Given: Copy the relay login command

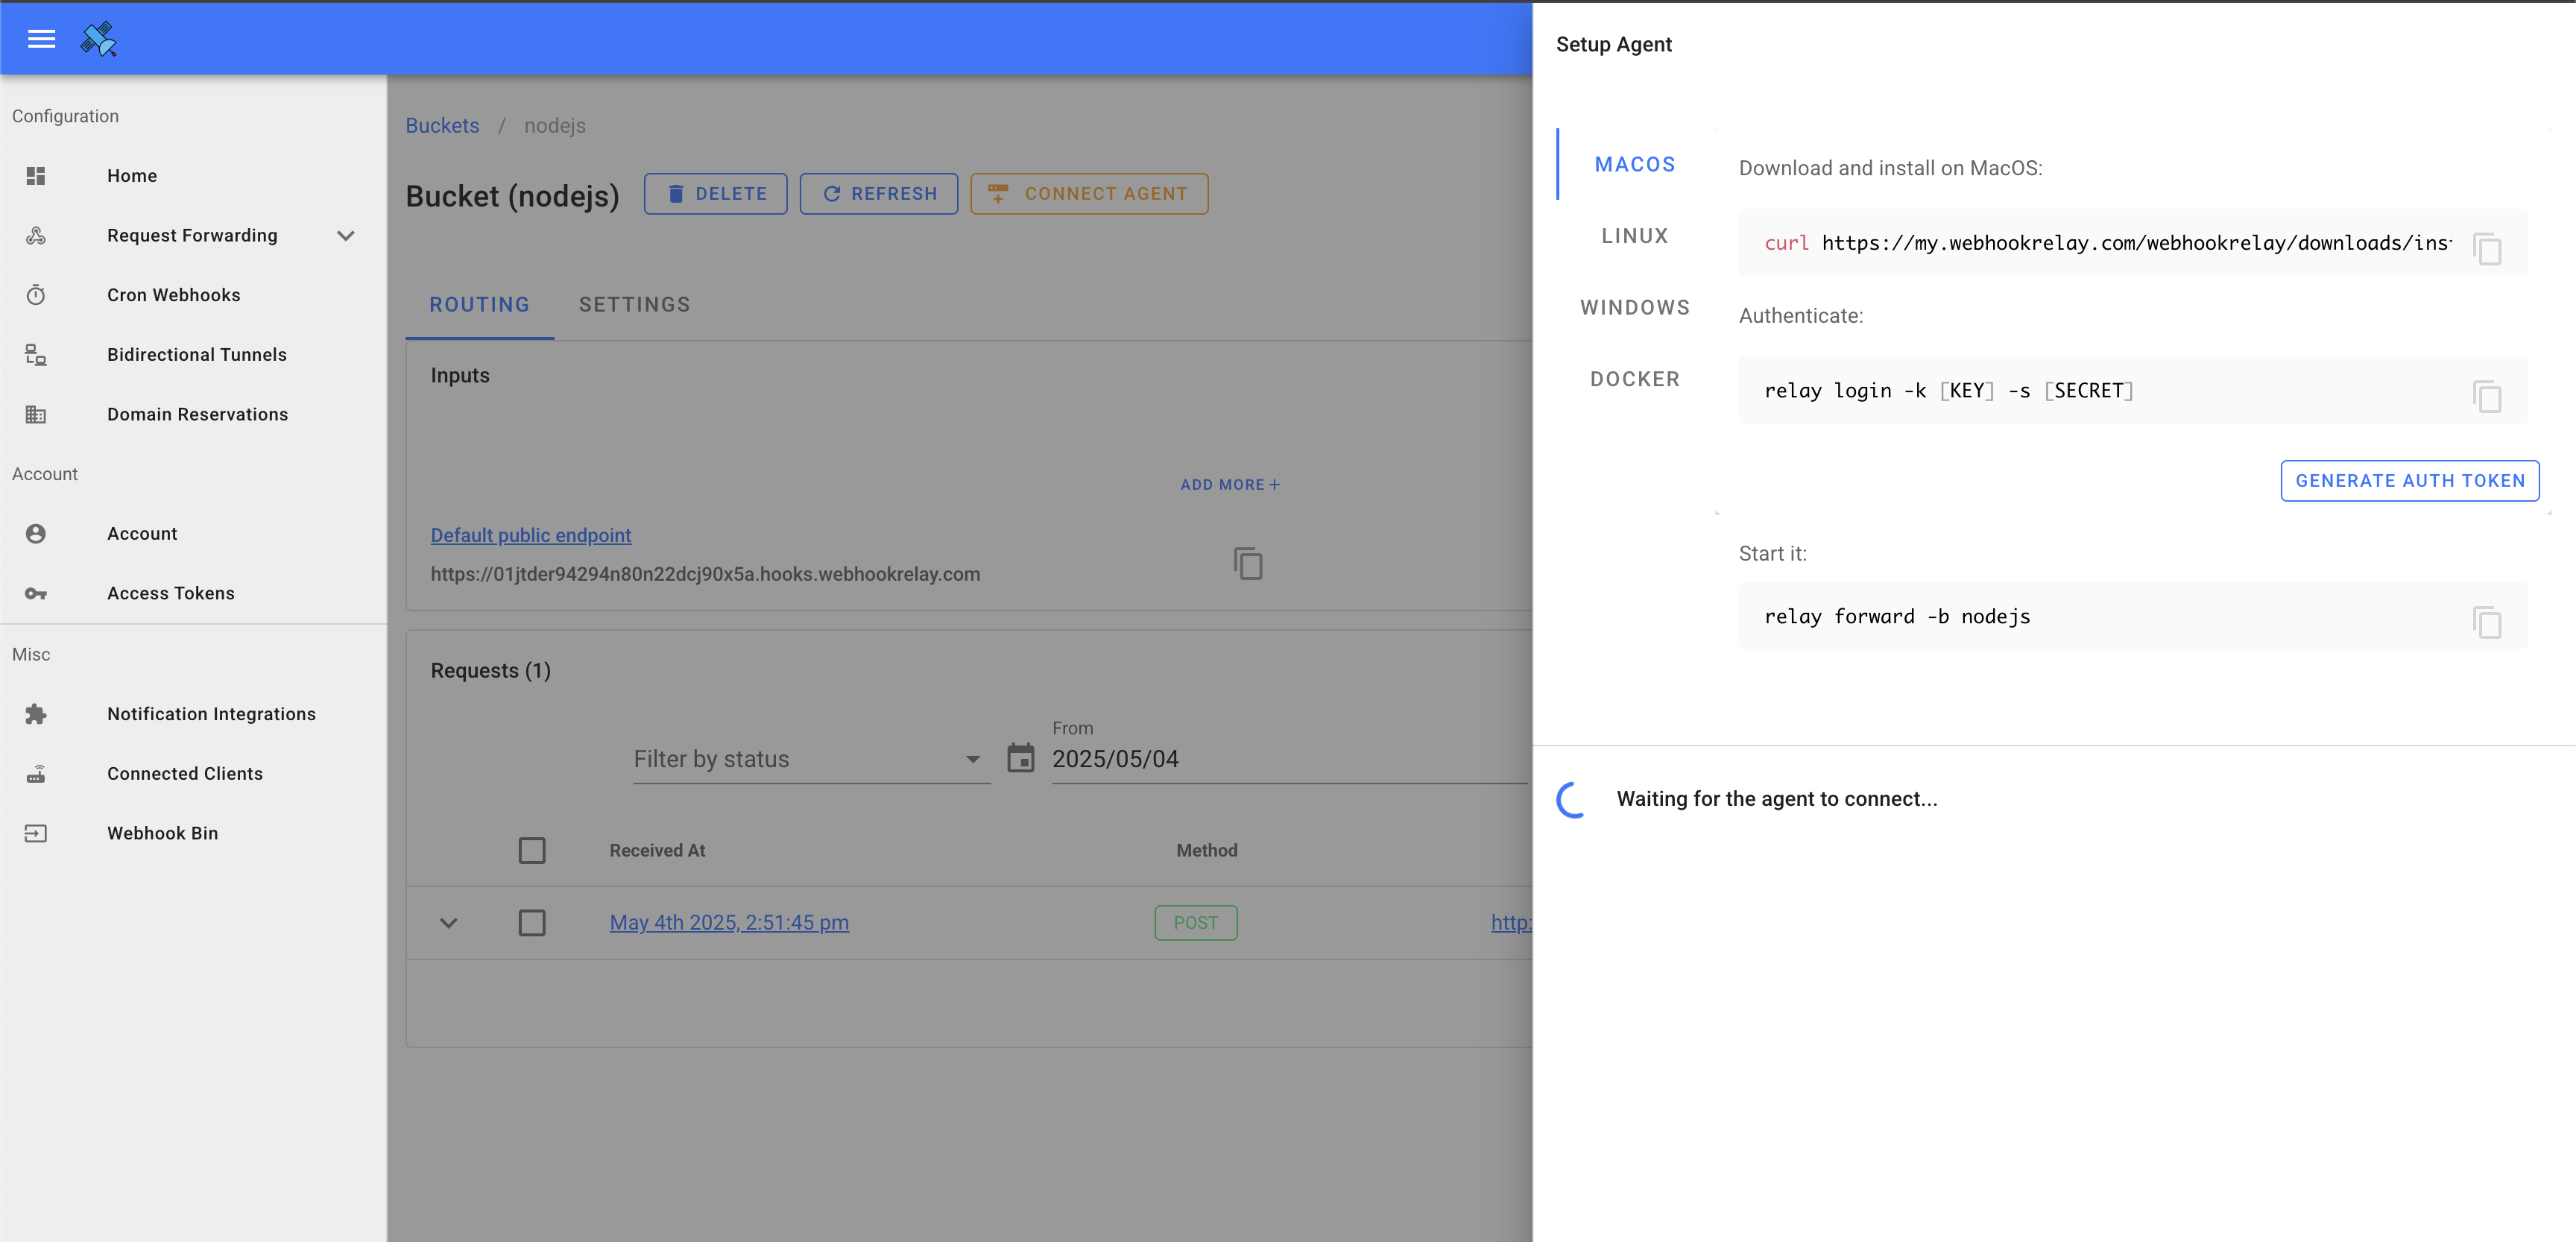Looking at the screenshot, I should pyautogui.click(x=2486, y=395).
